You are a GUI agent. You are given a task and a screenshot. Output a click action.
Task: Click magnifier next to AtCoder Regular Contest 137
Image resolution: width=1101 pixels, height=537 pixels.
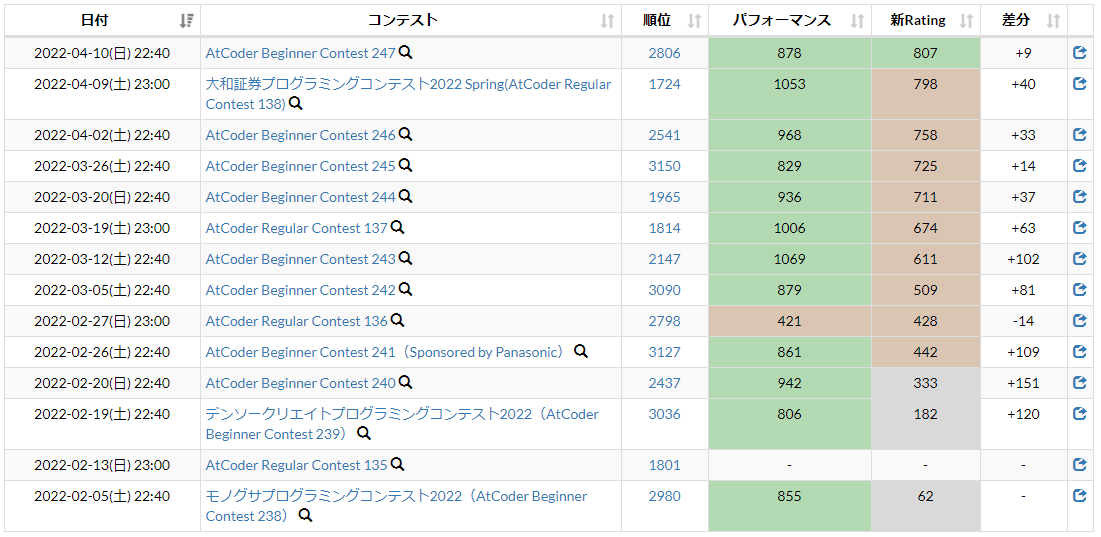coord(397,227)
